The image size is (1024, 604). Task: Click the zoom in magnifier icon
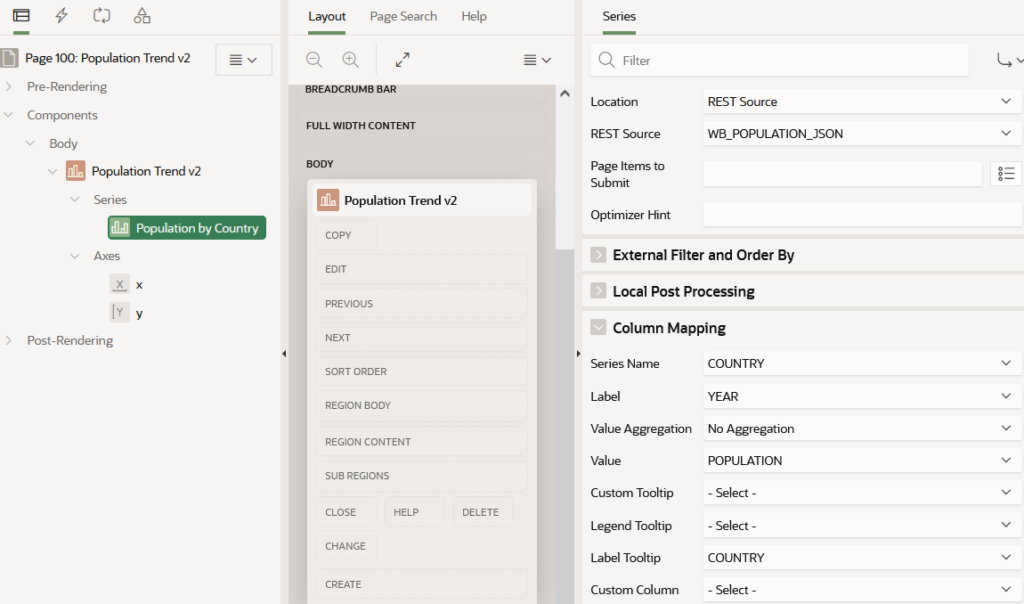pyautogui.click(x=350, y=60)
